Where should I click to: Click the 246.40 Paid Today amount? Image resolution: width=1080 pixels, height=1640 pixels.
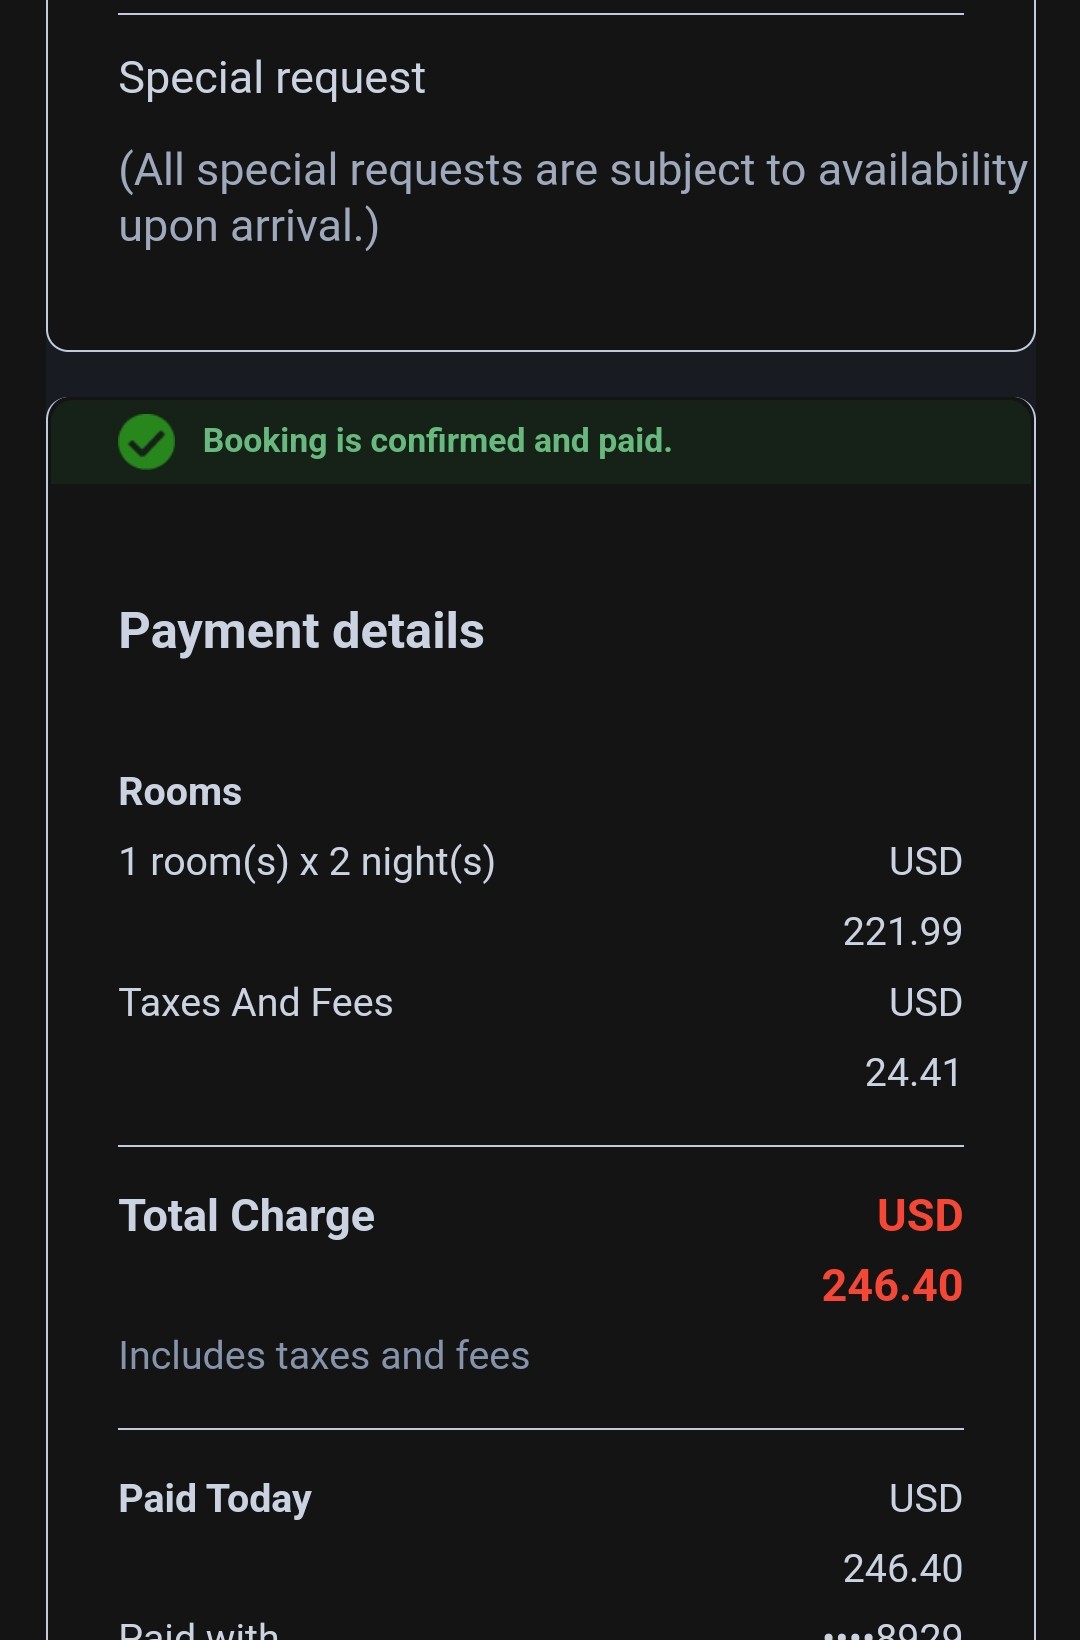pos(902,1569)
